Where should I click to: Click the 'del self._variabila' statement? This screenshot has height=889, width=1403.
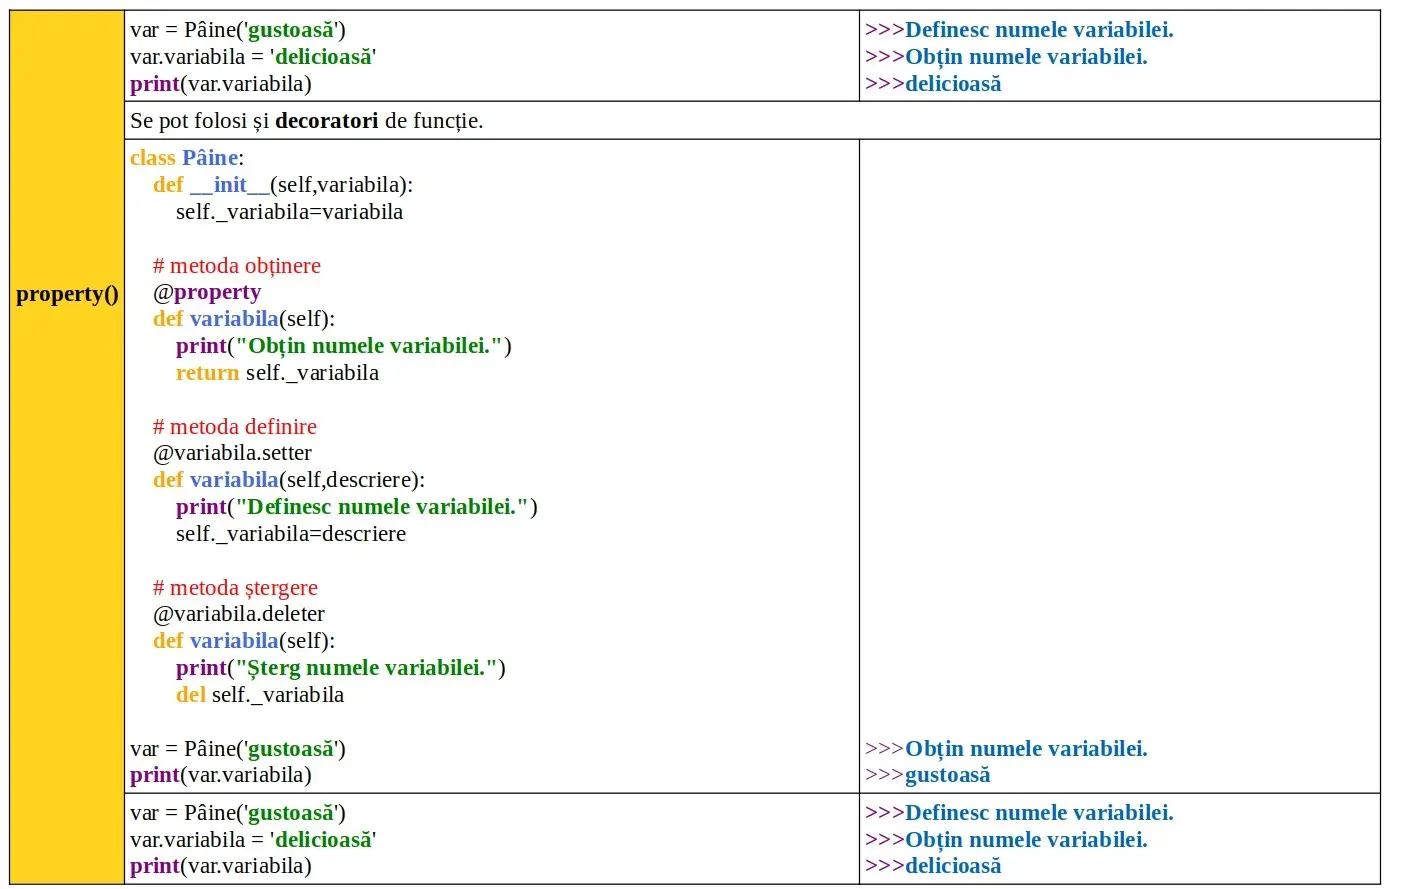(x=260, y=695)
